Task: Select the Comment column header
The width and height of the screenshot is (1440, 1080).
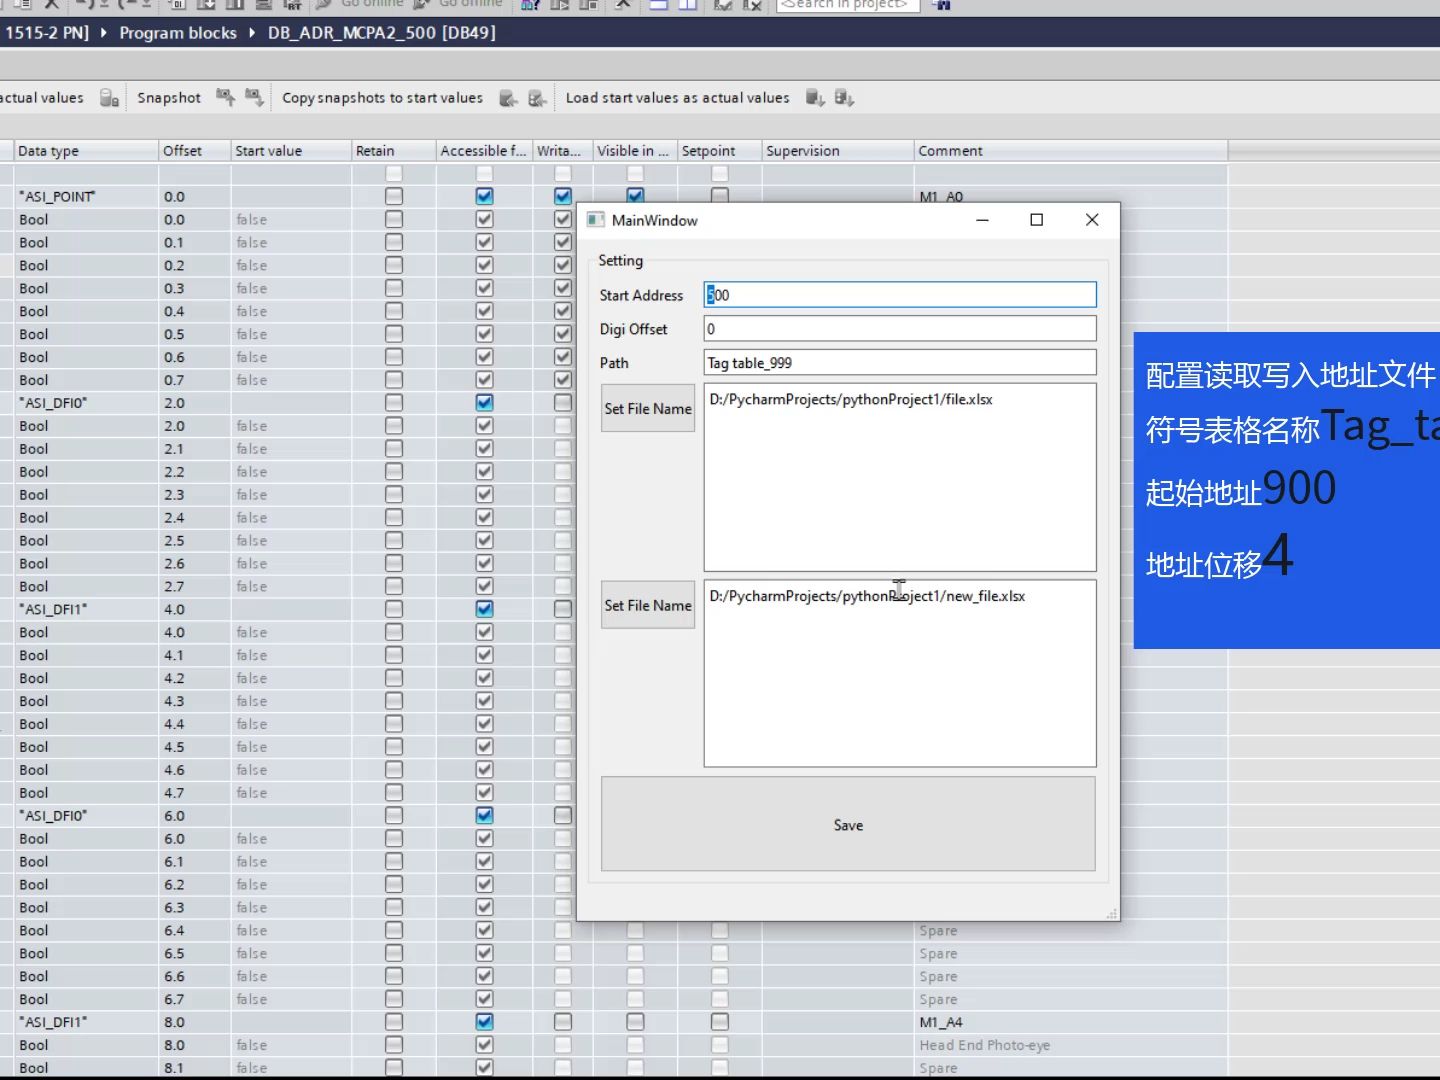Action: point(1071,151)
